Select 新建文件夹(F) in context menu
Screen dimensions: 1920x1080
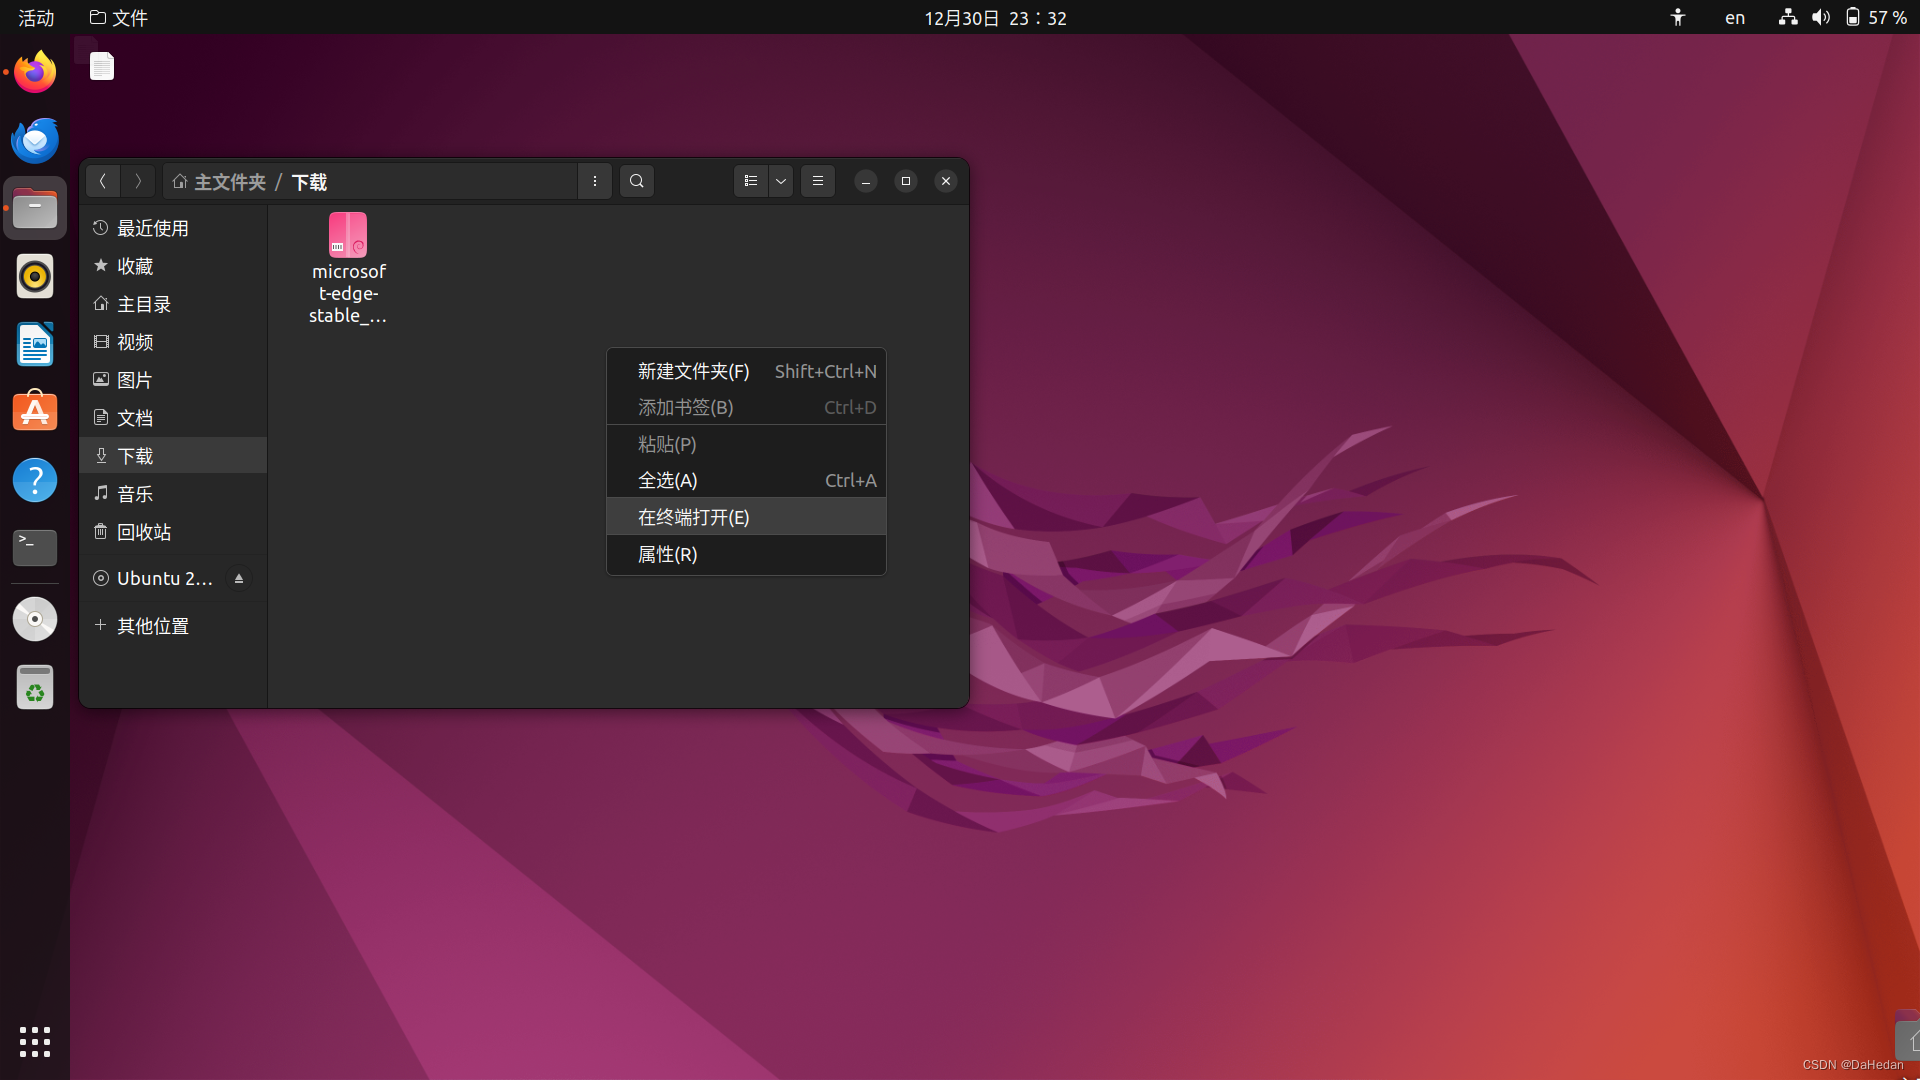click(x=694, y=371)
